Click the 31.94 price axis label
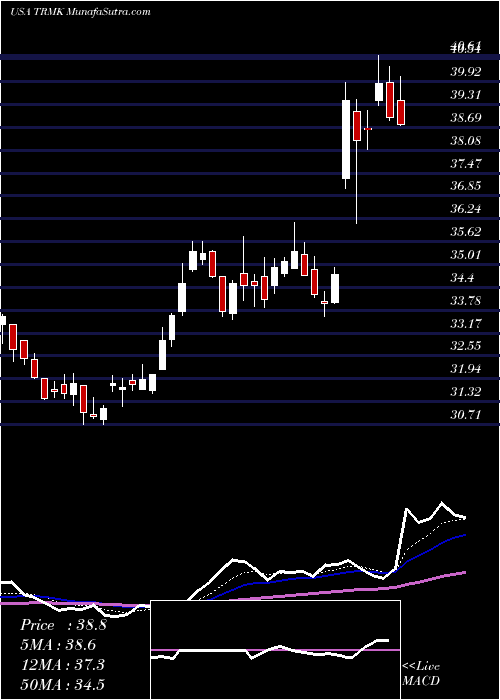Image resolution: width=500 pixels, height=700 pixels. click(466, 369)
